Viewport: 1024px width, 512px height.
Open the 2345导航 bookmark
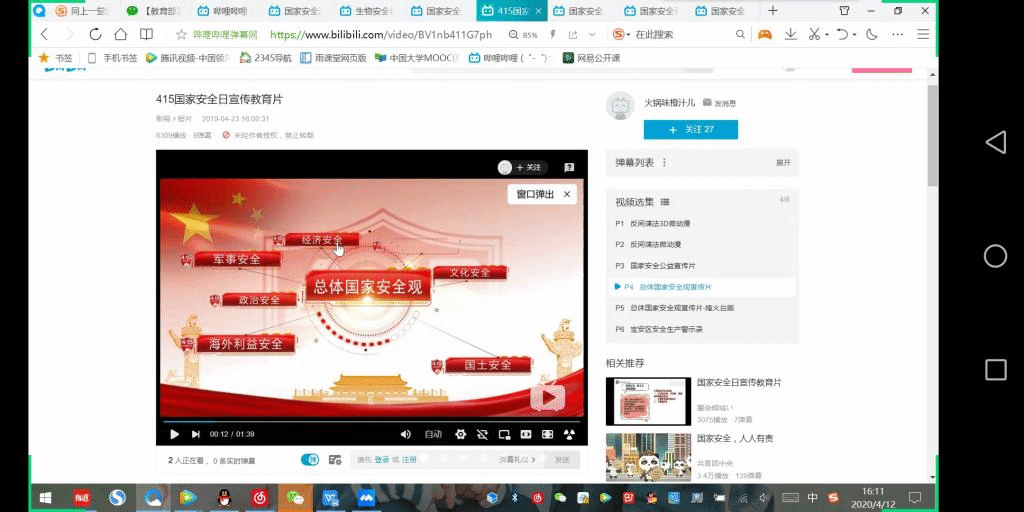pyautogui.click(x=266, y=58)
